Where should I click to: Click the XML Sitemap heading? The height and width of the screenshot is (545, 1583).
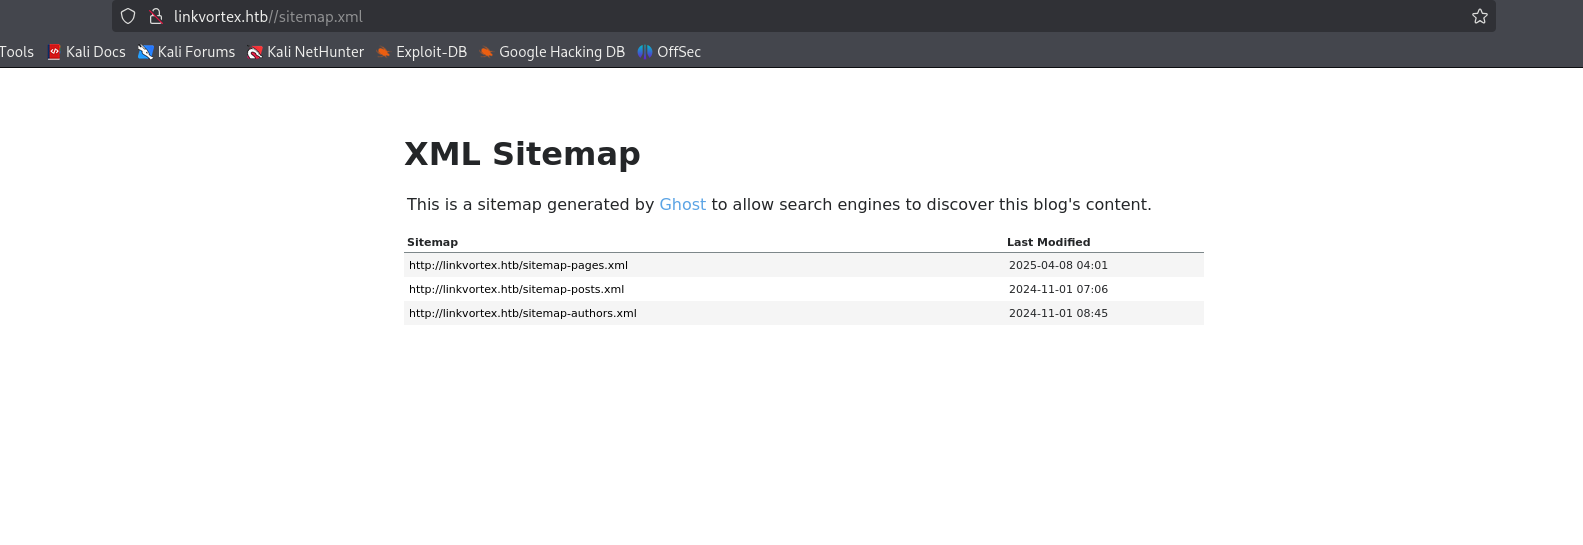522,154
